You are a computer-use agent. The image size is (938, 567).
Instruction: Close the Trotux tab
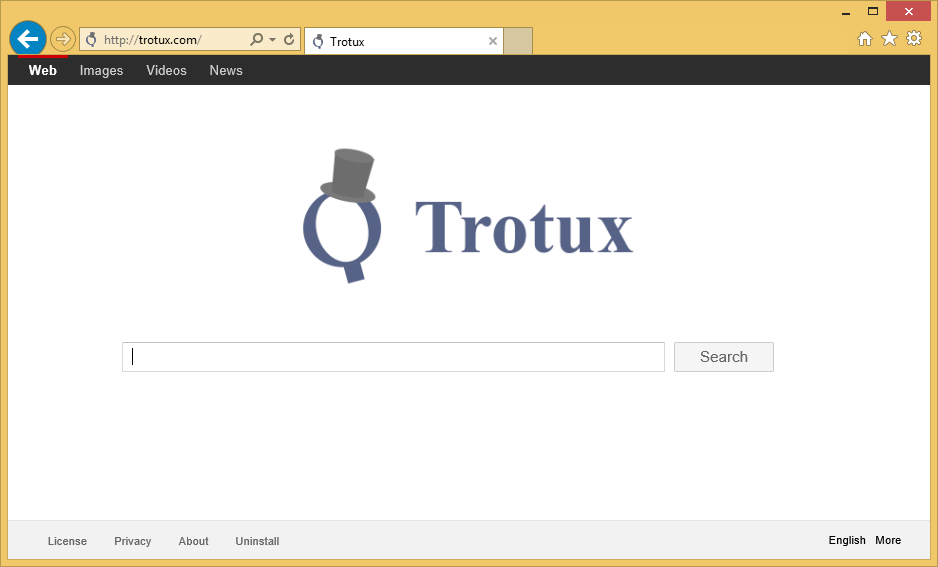(492, 41)
